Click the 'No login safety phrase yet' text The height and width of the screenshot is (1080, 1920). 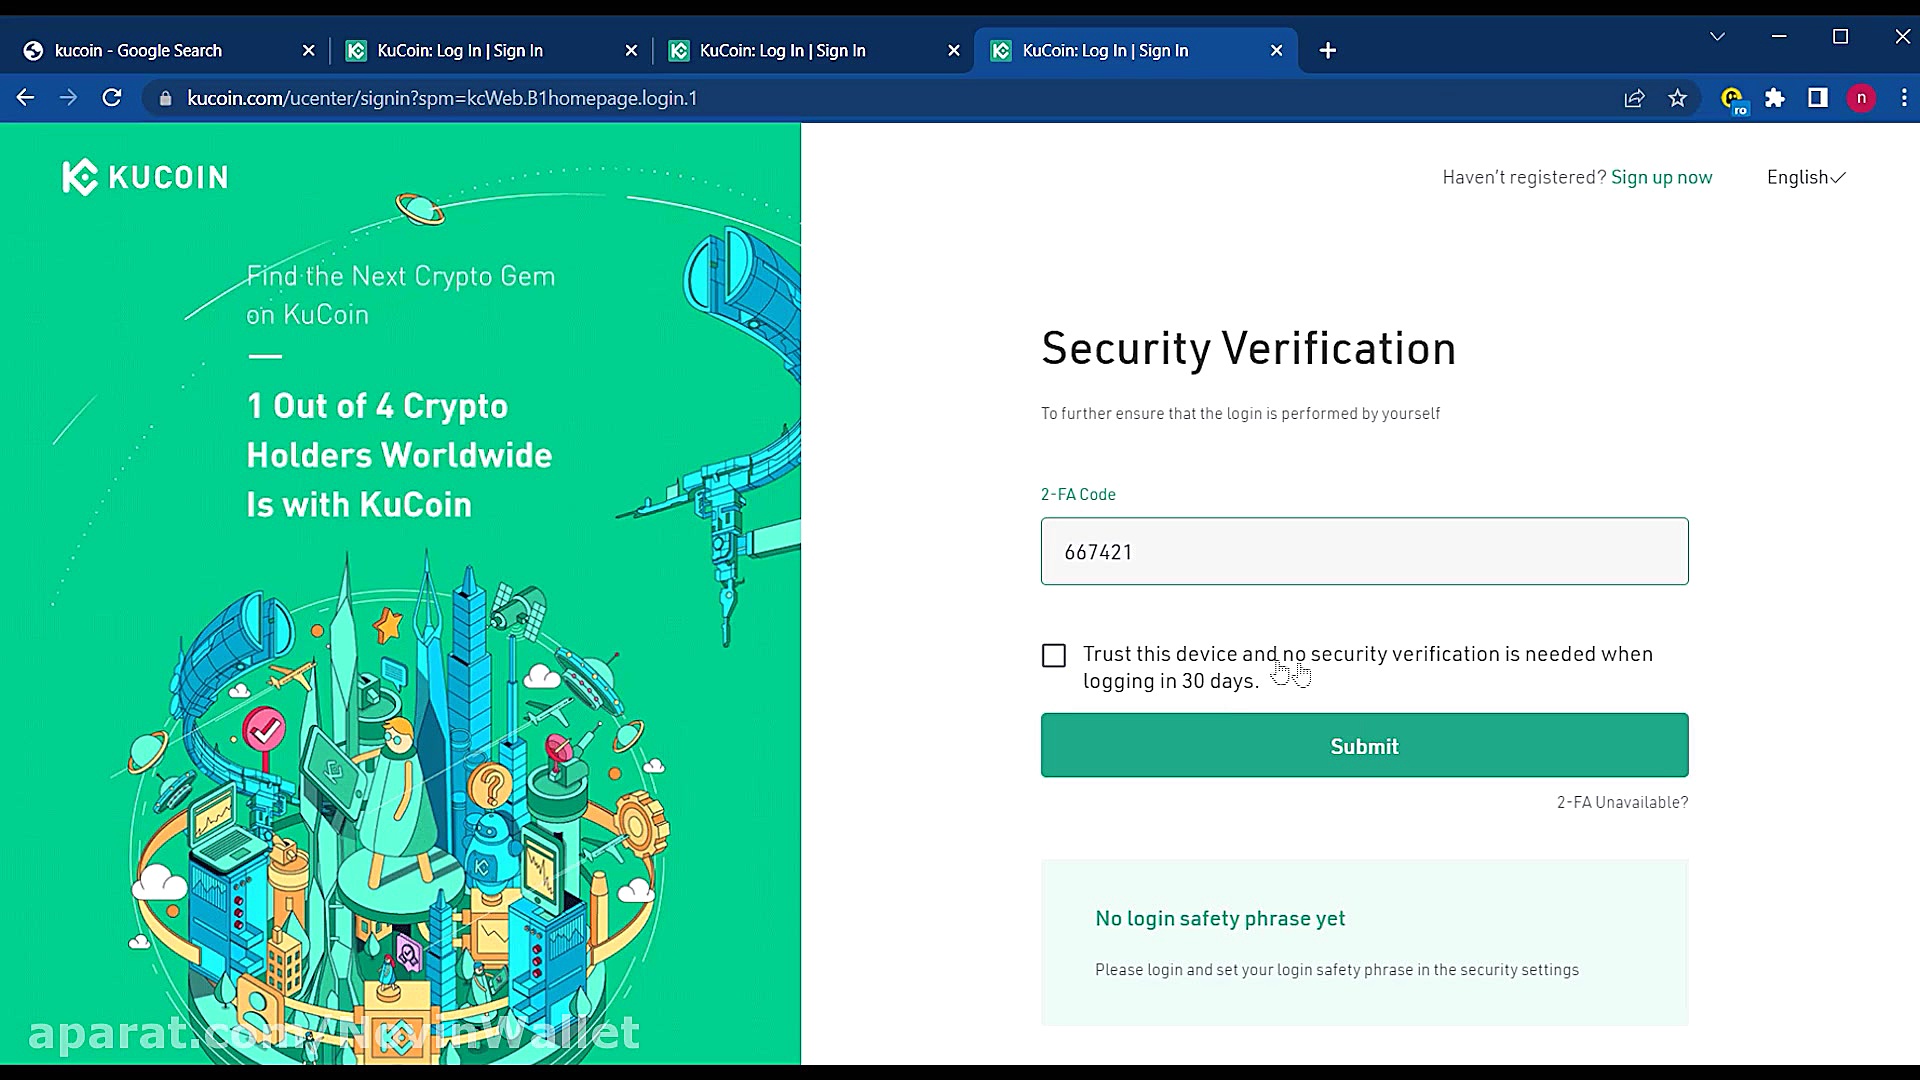pyautogui.click(x=1220, y=918)
